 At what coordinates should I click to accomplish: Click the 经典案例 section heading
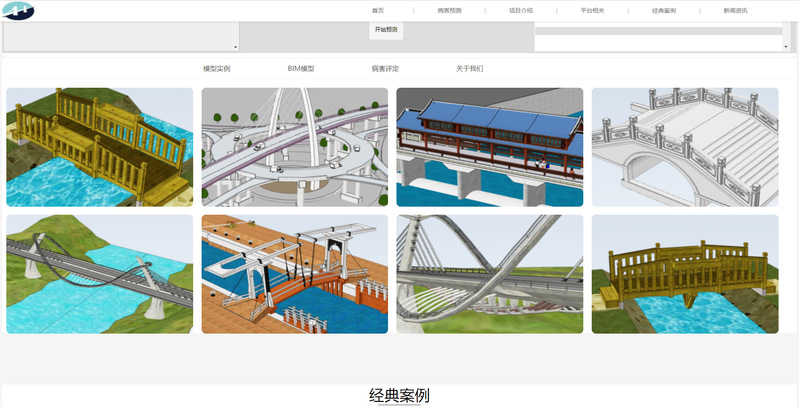[399, 395]
